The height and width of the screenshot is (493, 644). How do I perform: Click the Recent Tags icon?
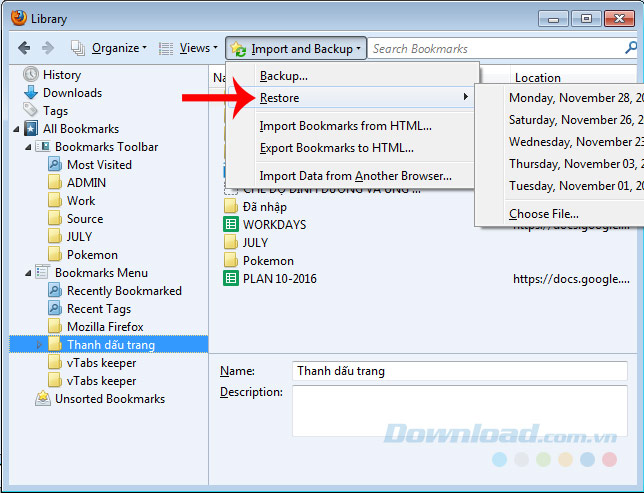[x=55, y=308]
